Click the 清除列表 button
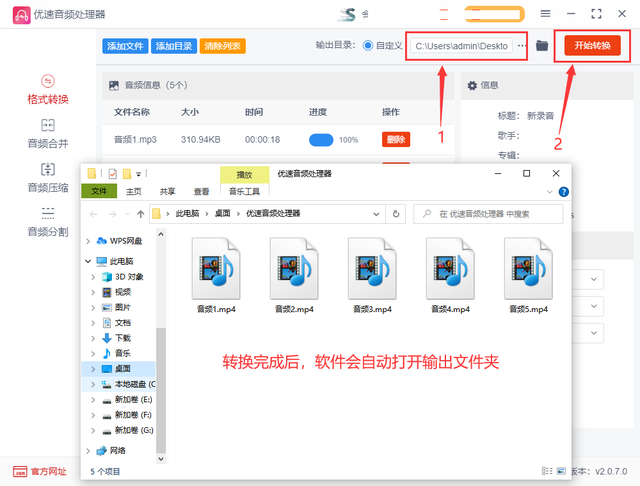Screen dimensions: 640x486 click(x=222, y=46)
